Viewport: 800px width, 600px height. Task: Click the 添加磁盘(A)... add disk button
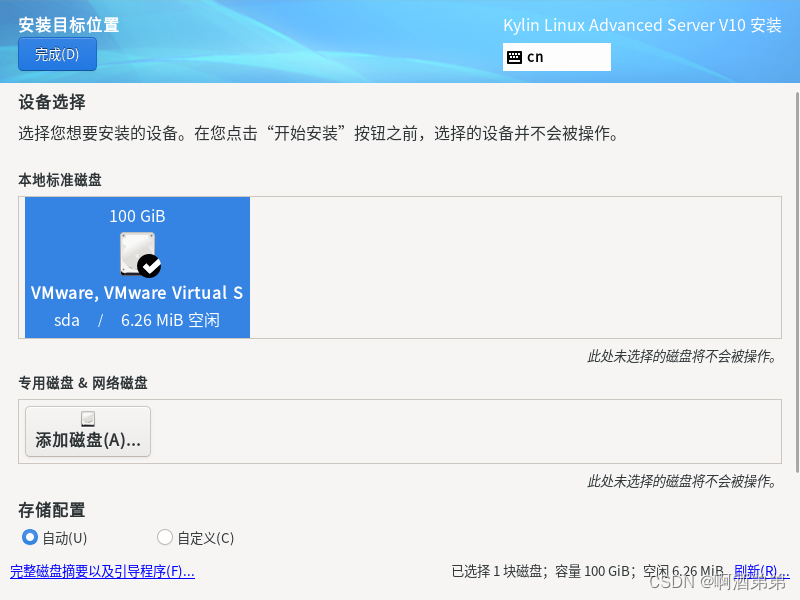88,431
